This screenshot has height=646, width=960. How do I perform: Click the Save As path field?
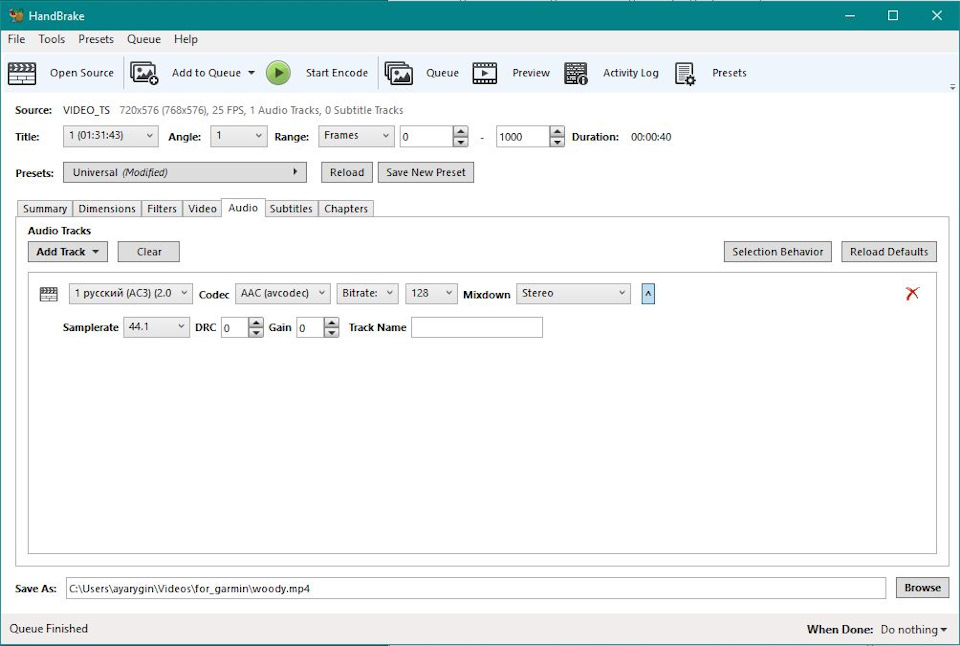point(476,588)
